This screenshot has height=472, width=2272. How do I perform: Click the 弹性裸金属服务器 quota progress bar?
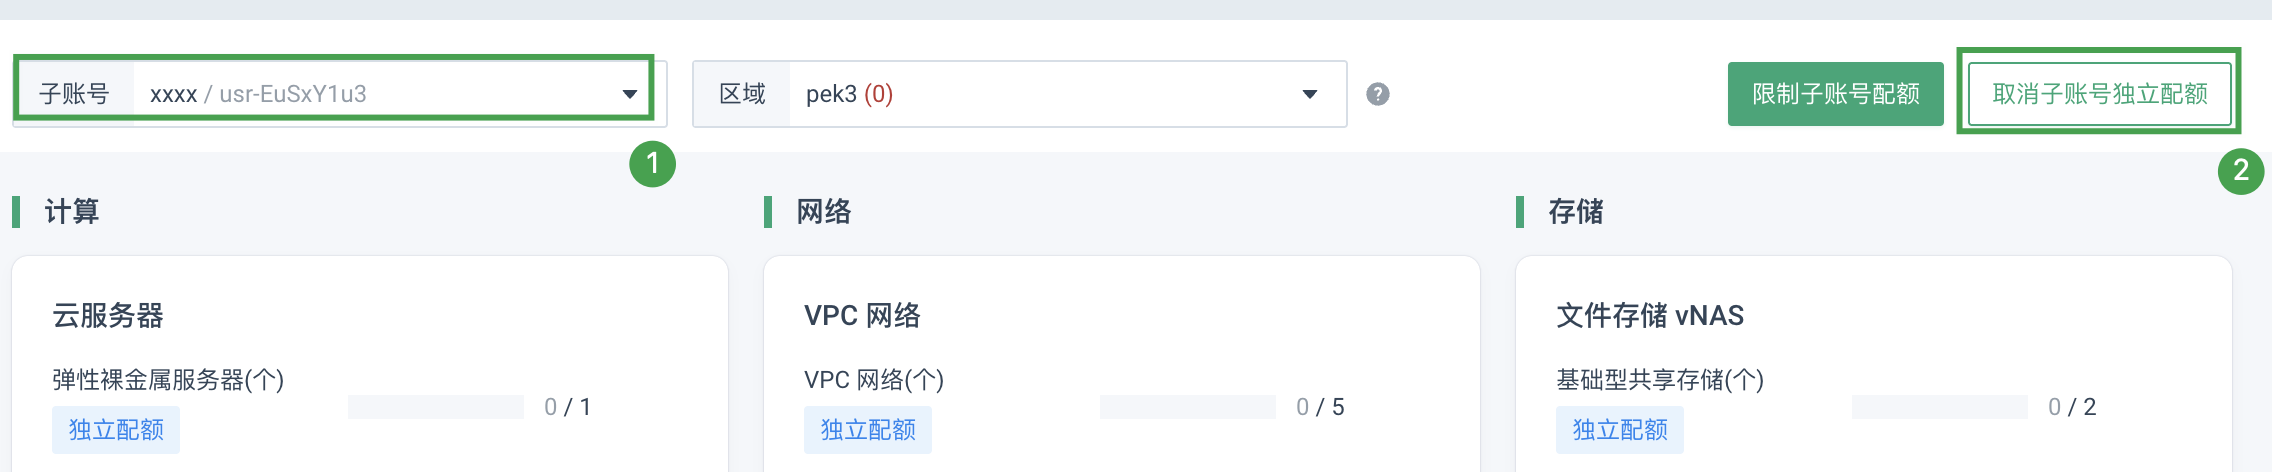436,407
